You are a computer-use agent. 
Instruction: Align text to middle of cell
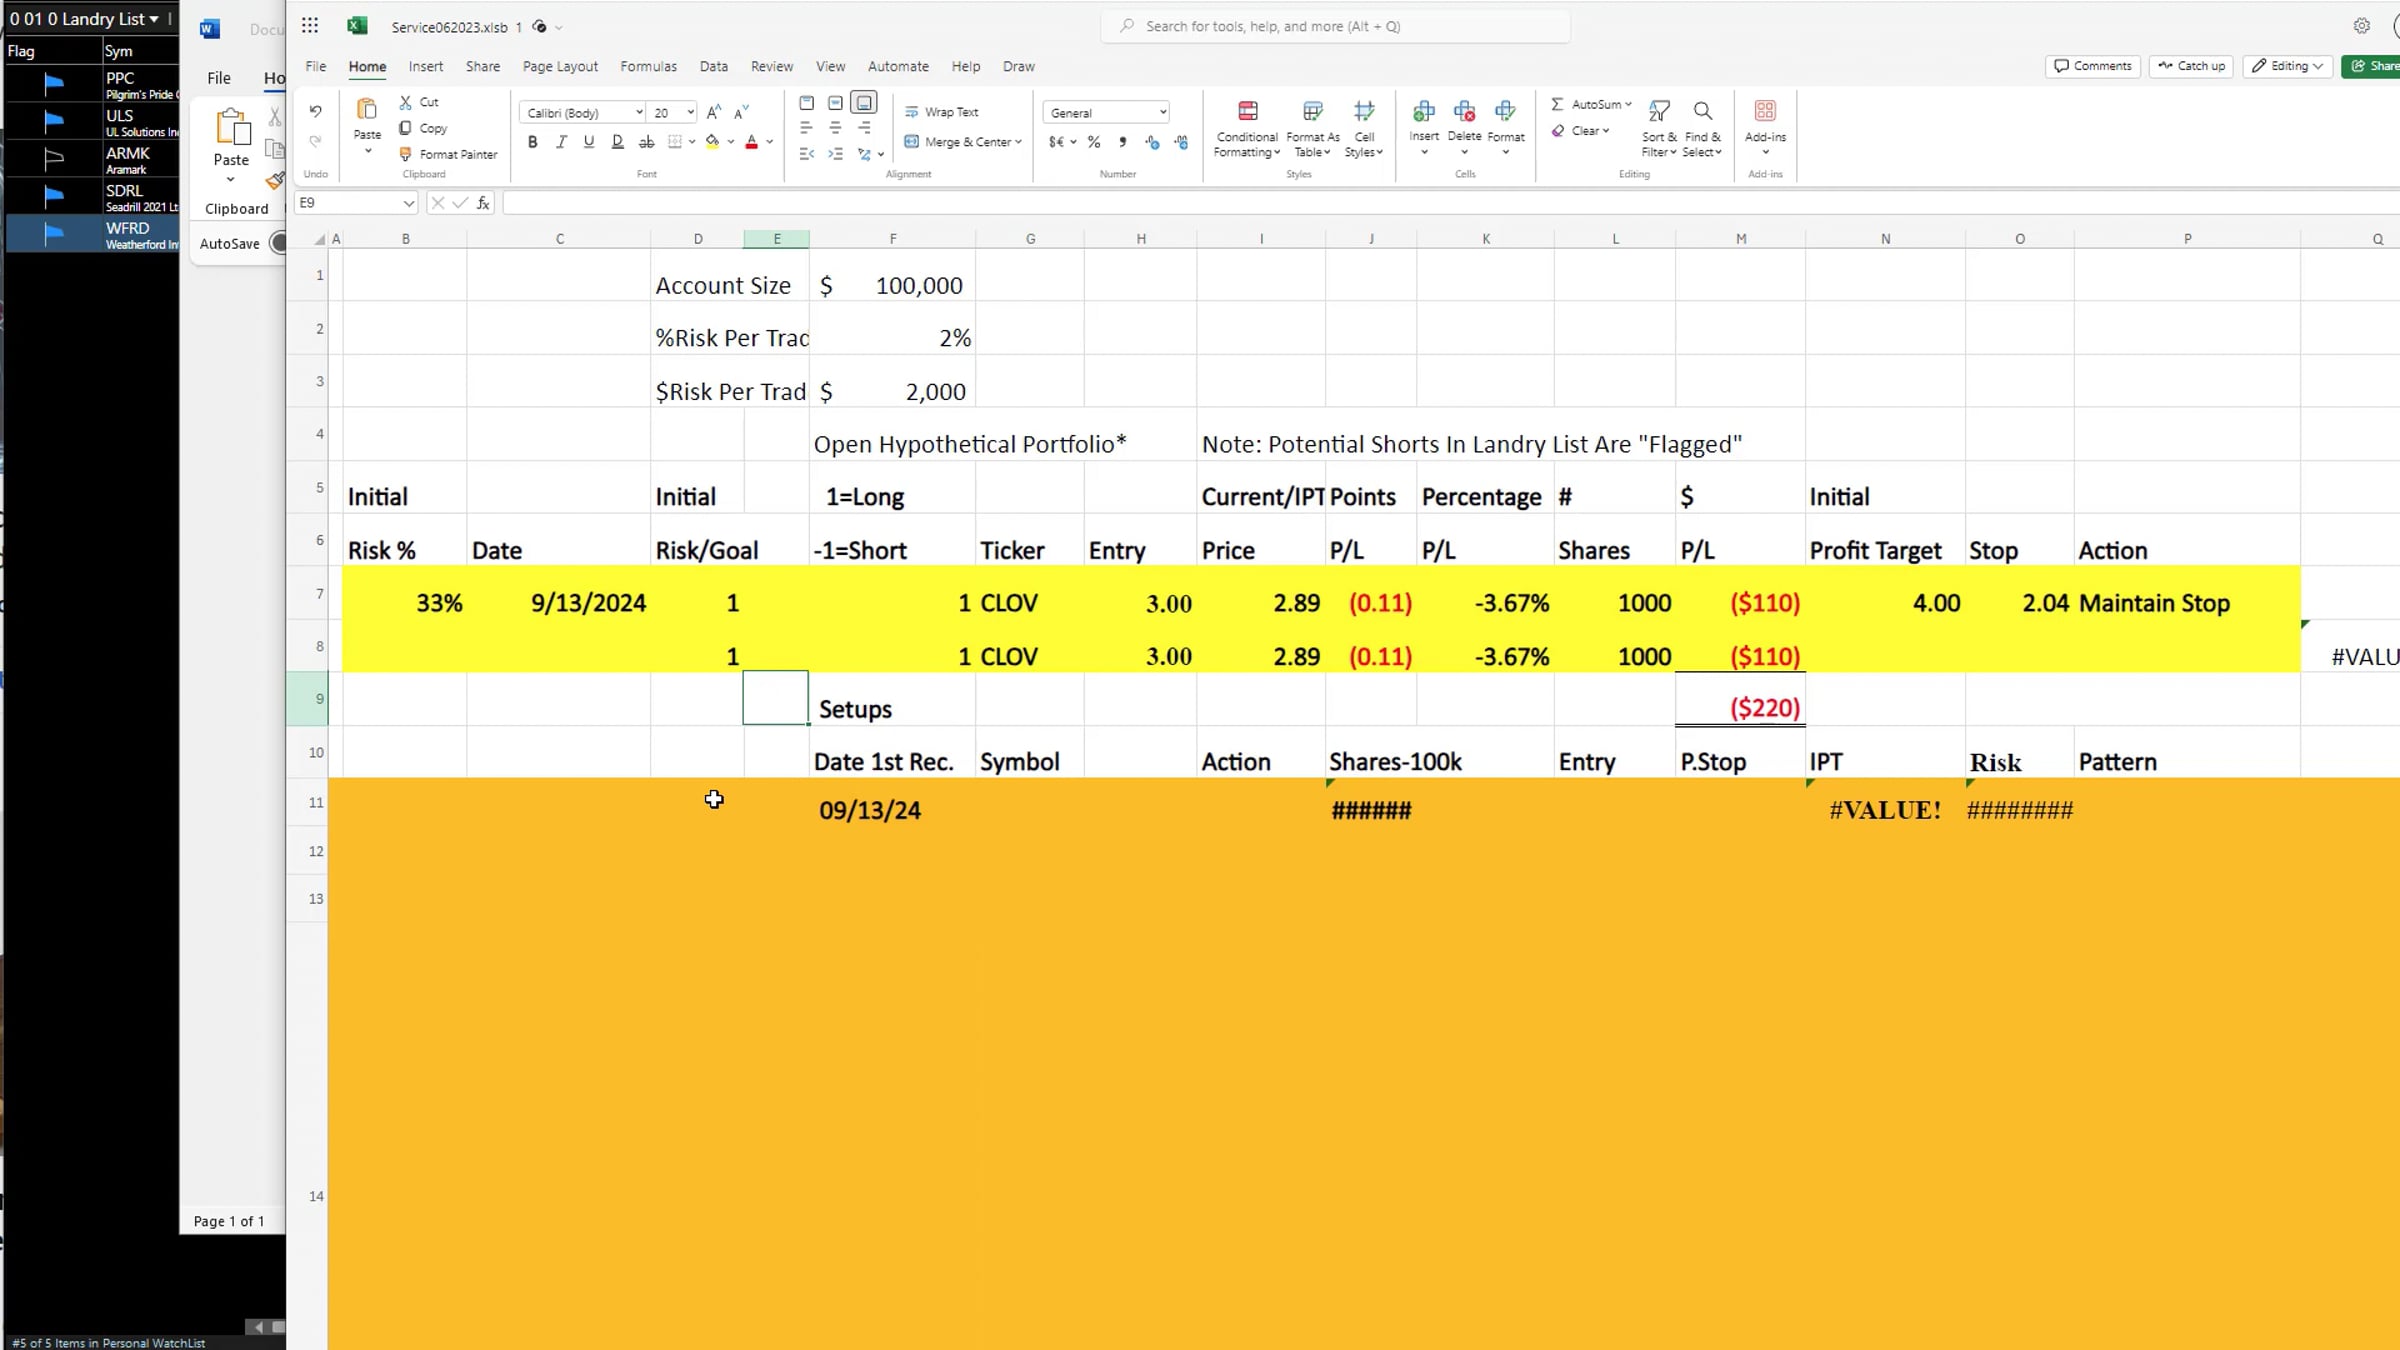[835, 102]
